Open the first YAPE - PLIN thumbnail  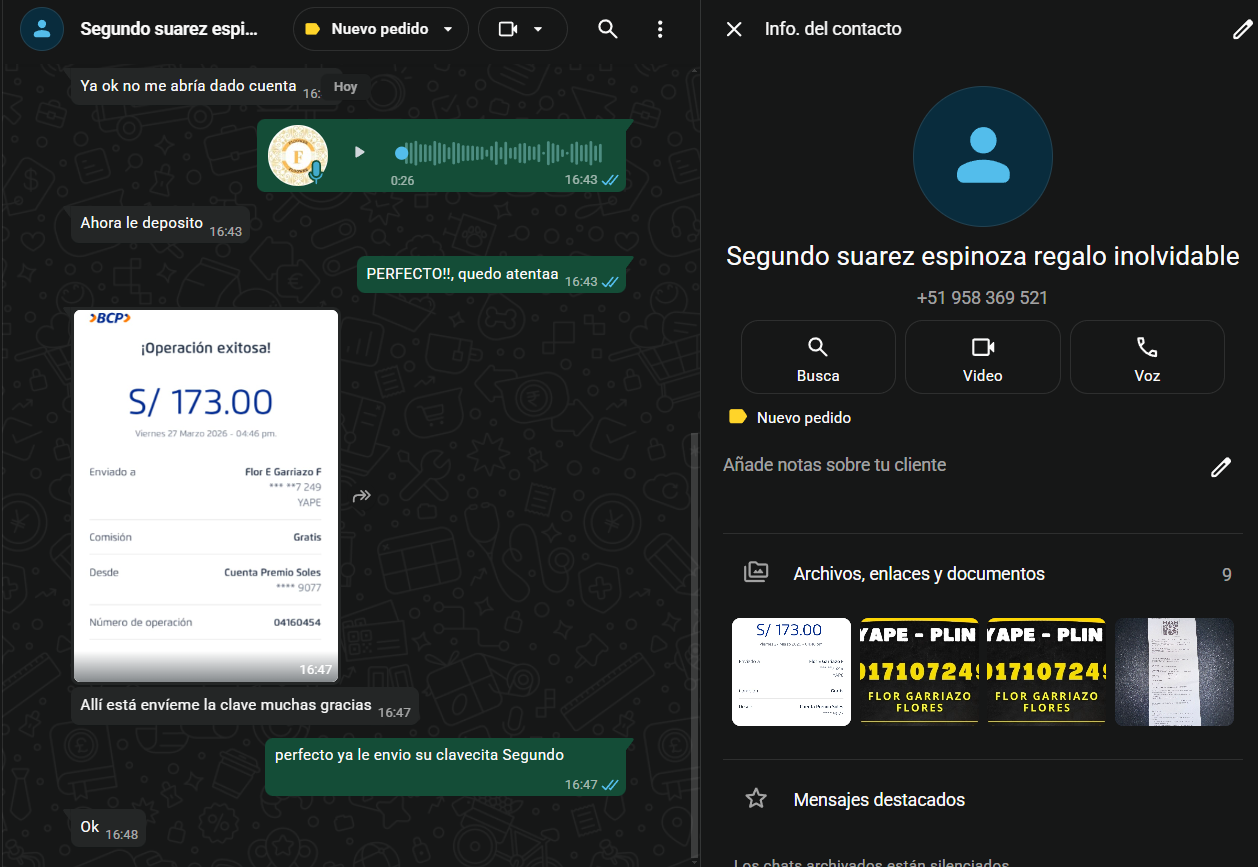pos(919,671)
